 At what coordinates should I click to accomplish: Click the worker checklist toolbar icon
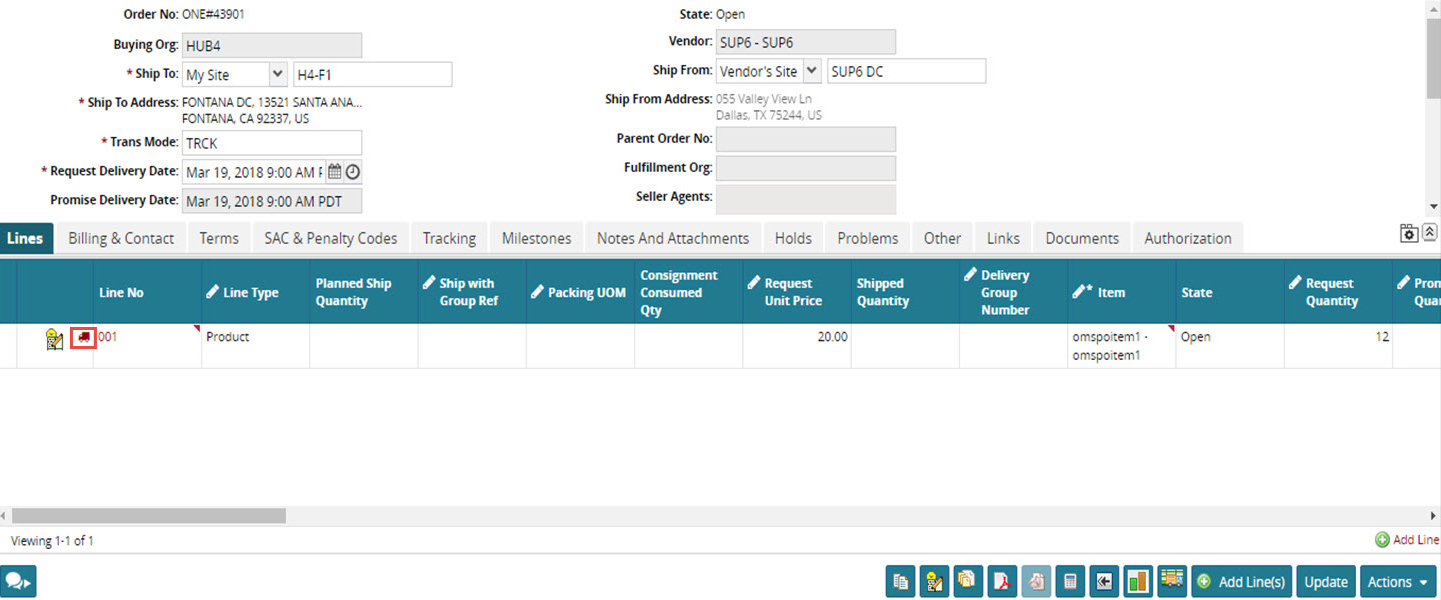pyautogui.click(x=934, y=581)
